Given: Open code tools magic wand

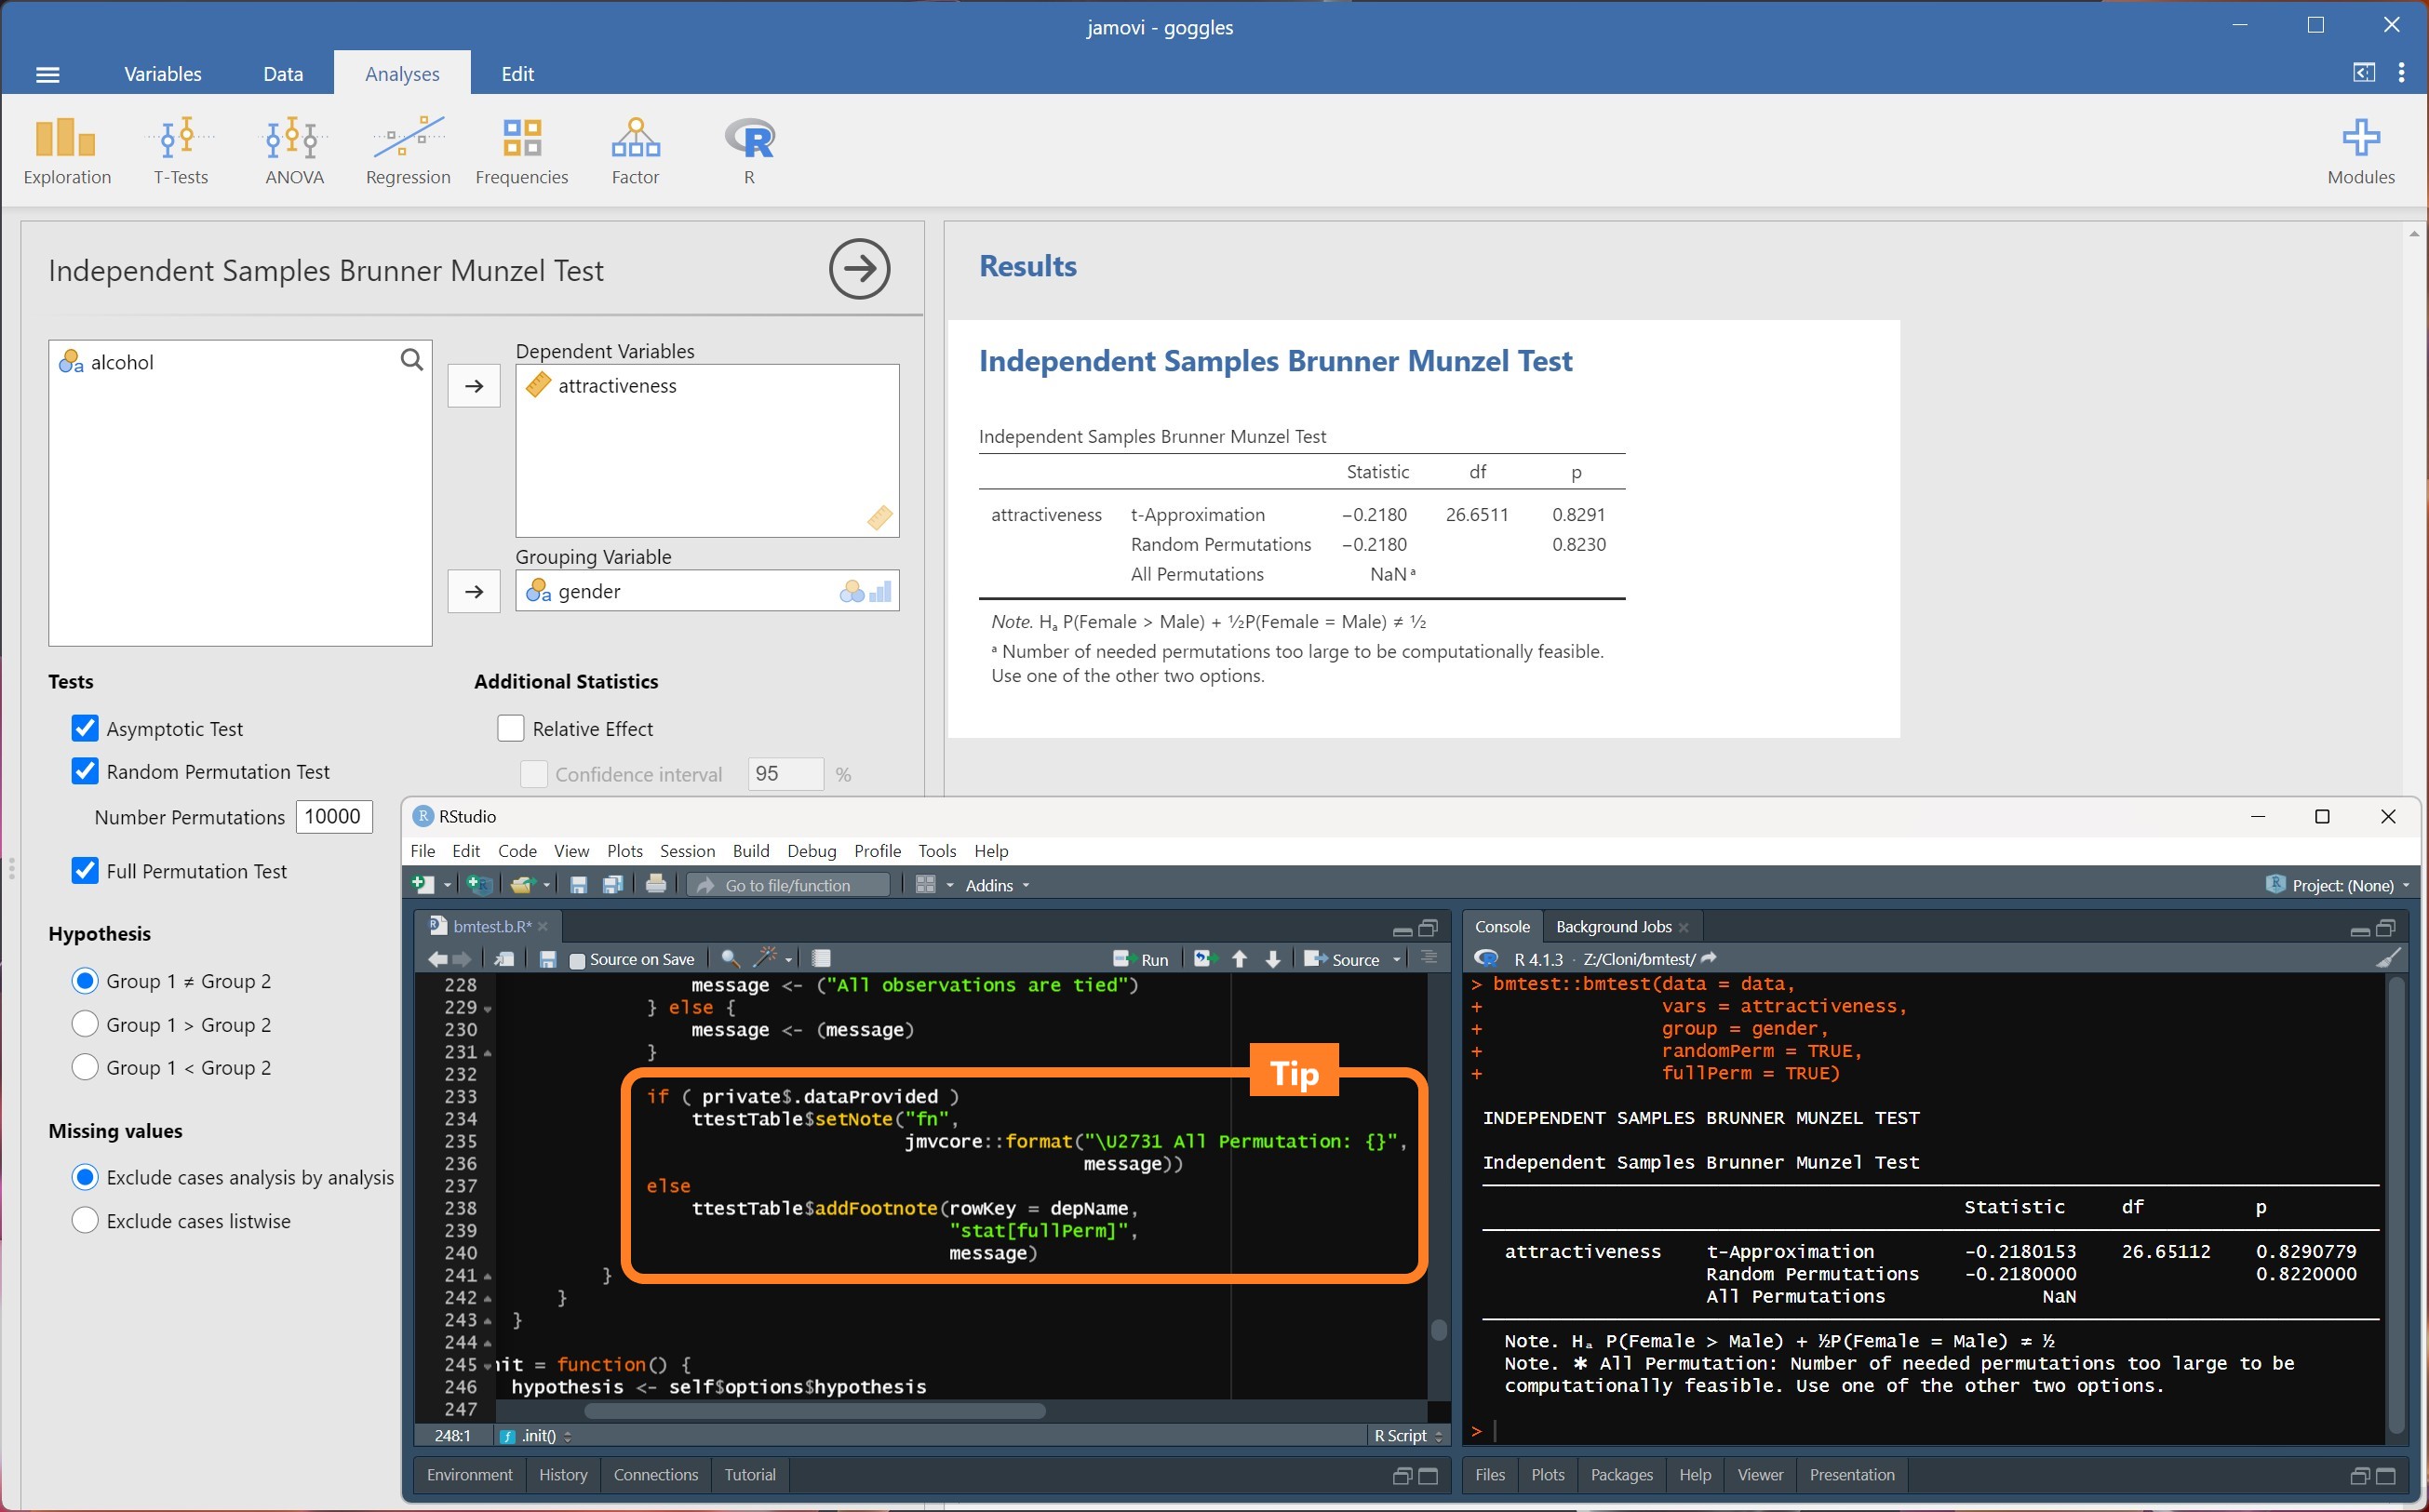Looking at the screenshot, I should click(x=765, y=958).
